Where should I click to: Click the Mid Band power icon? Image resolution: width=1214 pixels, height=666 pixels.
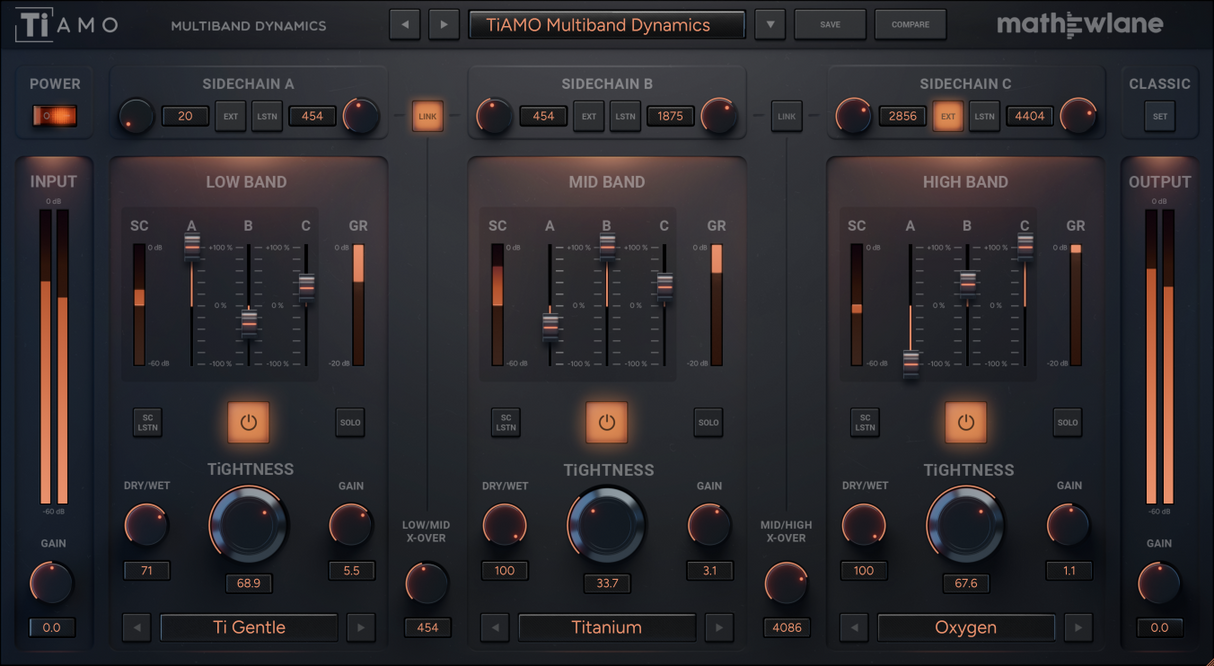click(607, 422)
